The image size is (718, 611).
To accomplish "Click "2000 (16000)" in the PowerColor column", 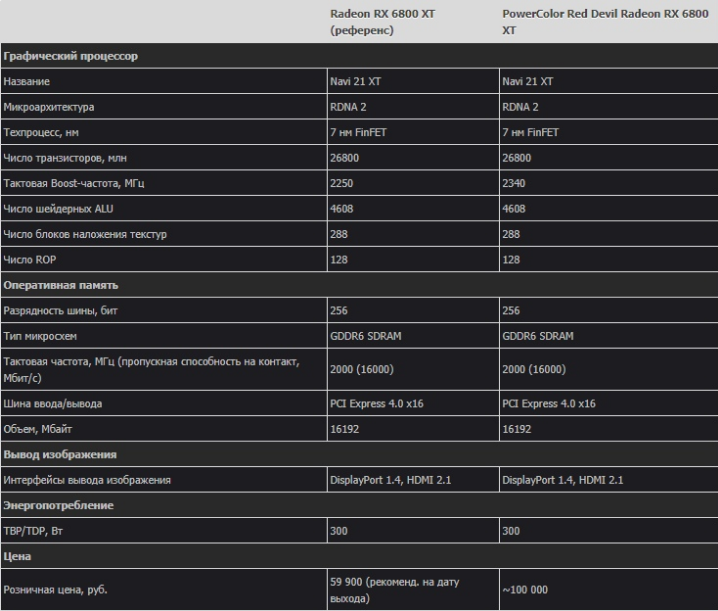I will click(x=534, y=369).
